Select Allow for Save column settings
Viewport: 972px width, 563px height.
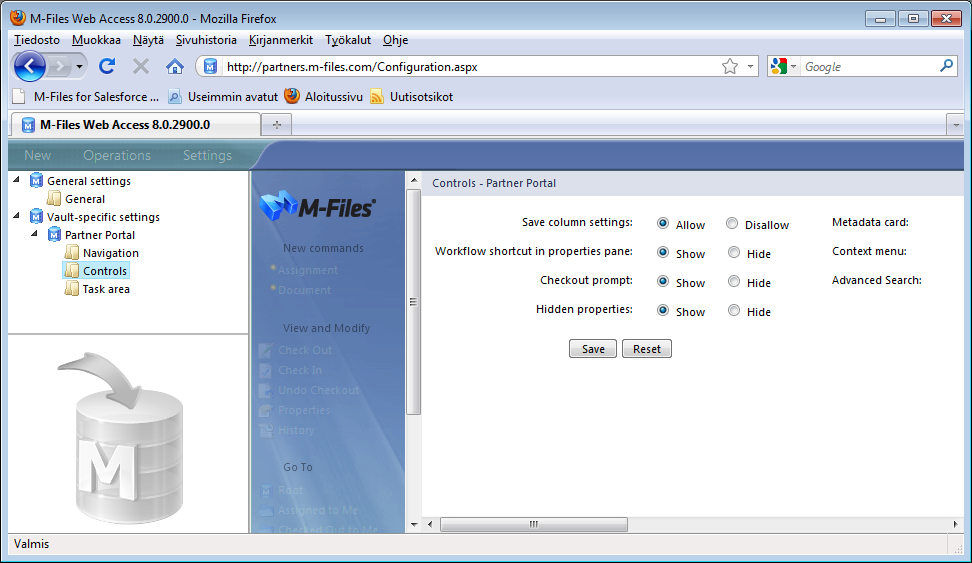(663, 223)
